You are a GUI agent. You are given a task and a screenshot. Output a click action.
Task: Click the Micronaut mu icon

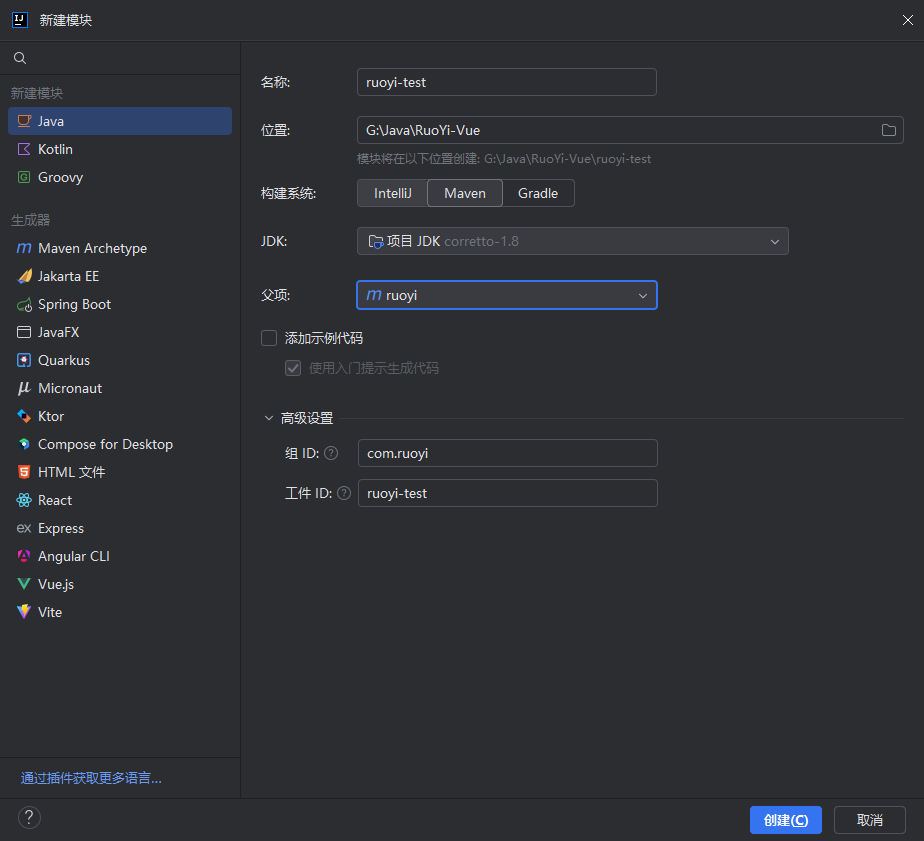click(x=24, y=388)
